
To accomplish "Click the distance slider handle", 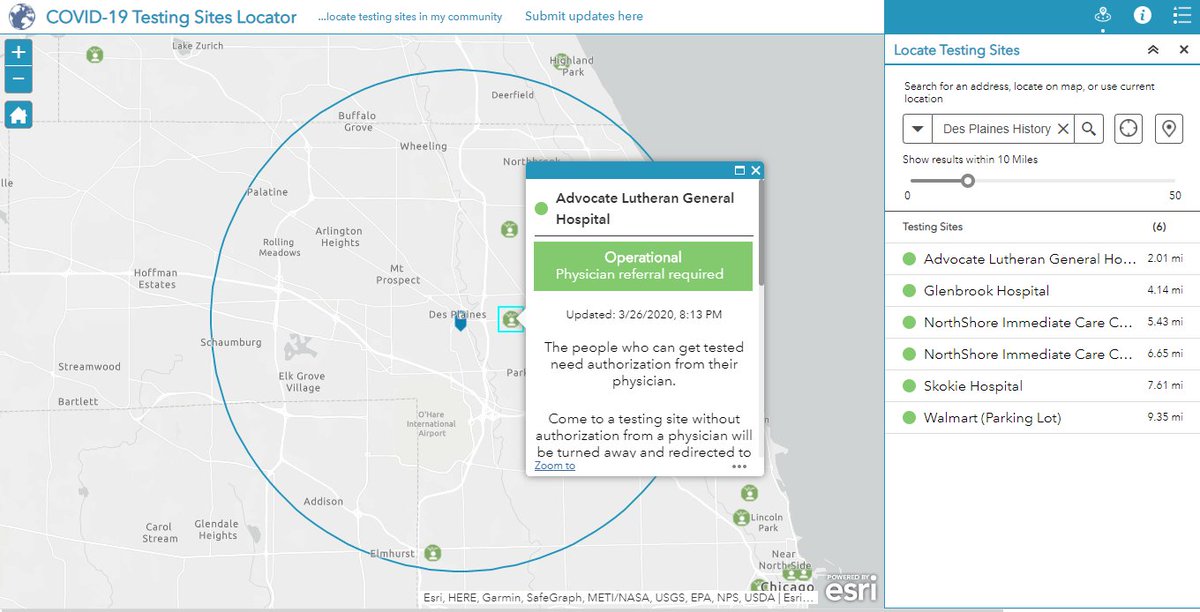I will 967,181.
